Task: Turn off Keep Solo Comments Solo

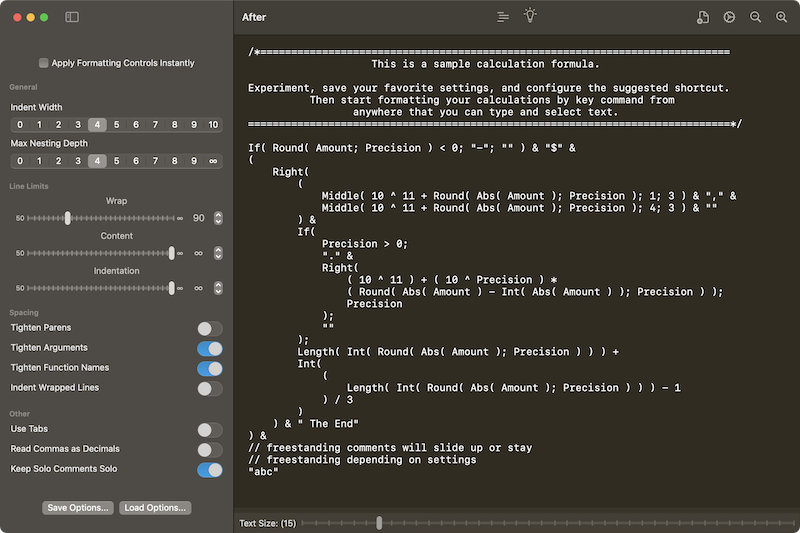Action: [x=210, y=470]
